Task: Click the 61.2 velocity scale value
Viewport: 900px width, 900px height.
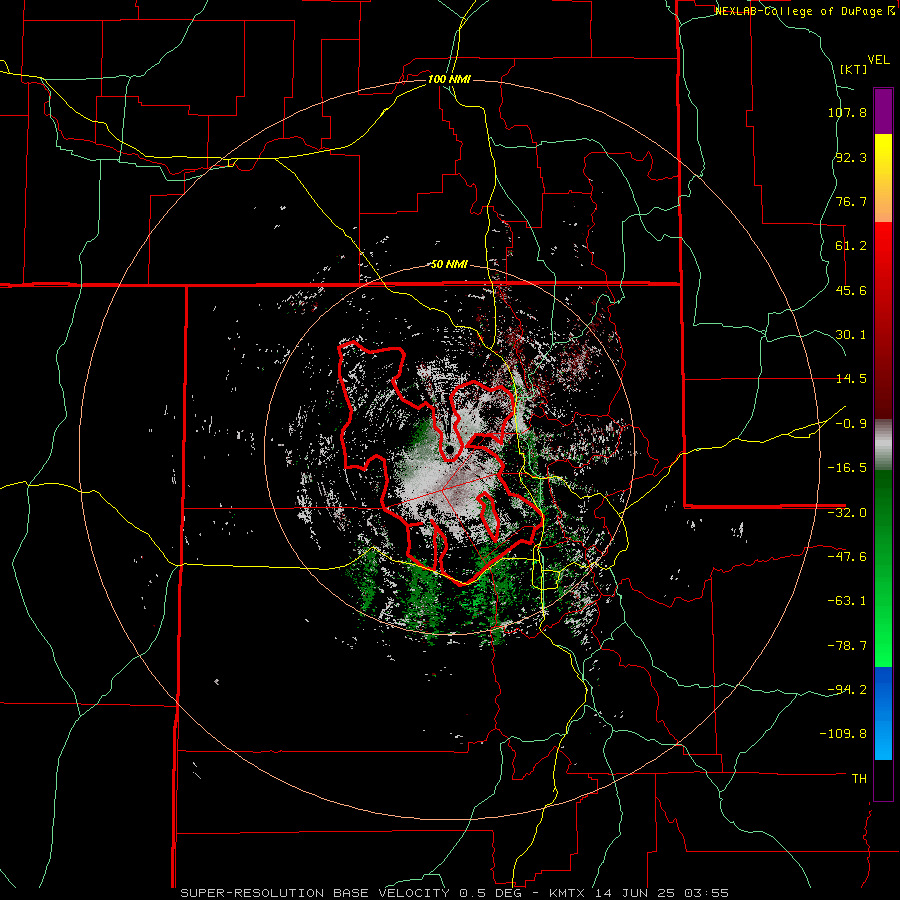Action: [x=851, y=246]
